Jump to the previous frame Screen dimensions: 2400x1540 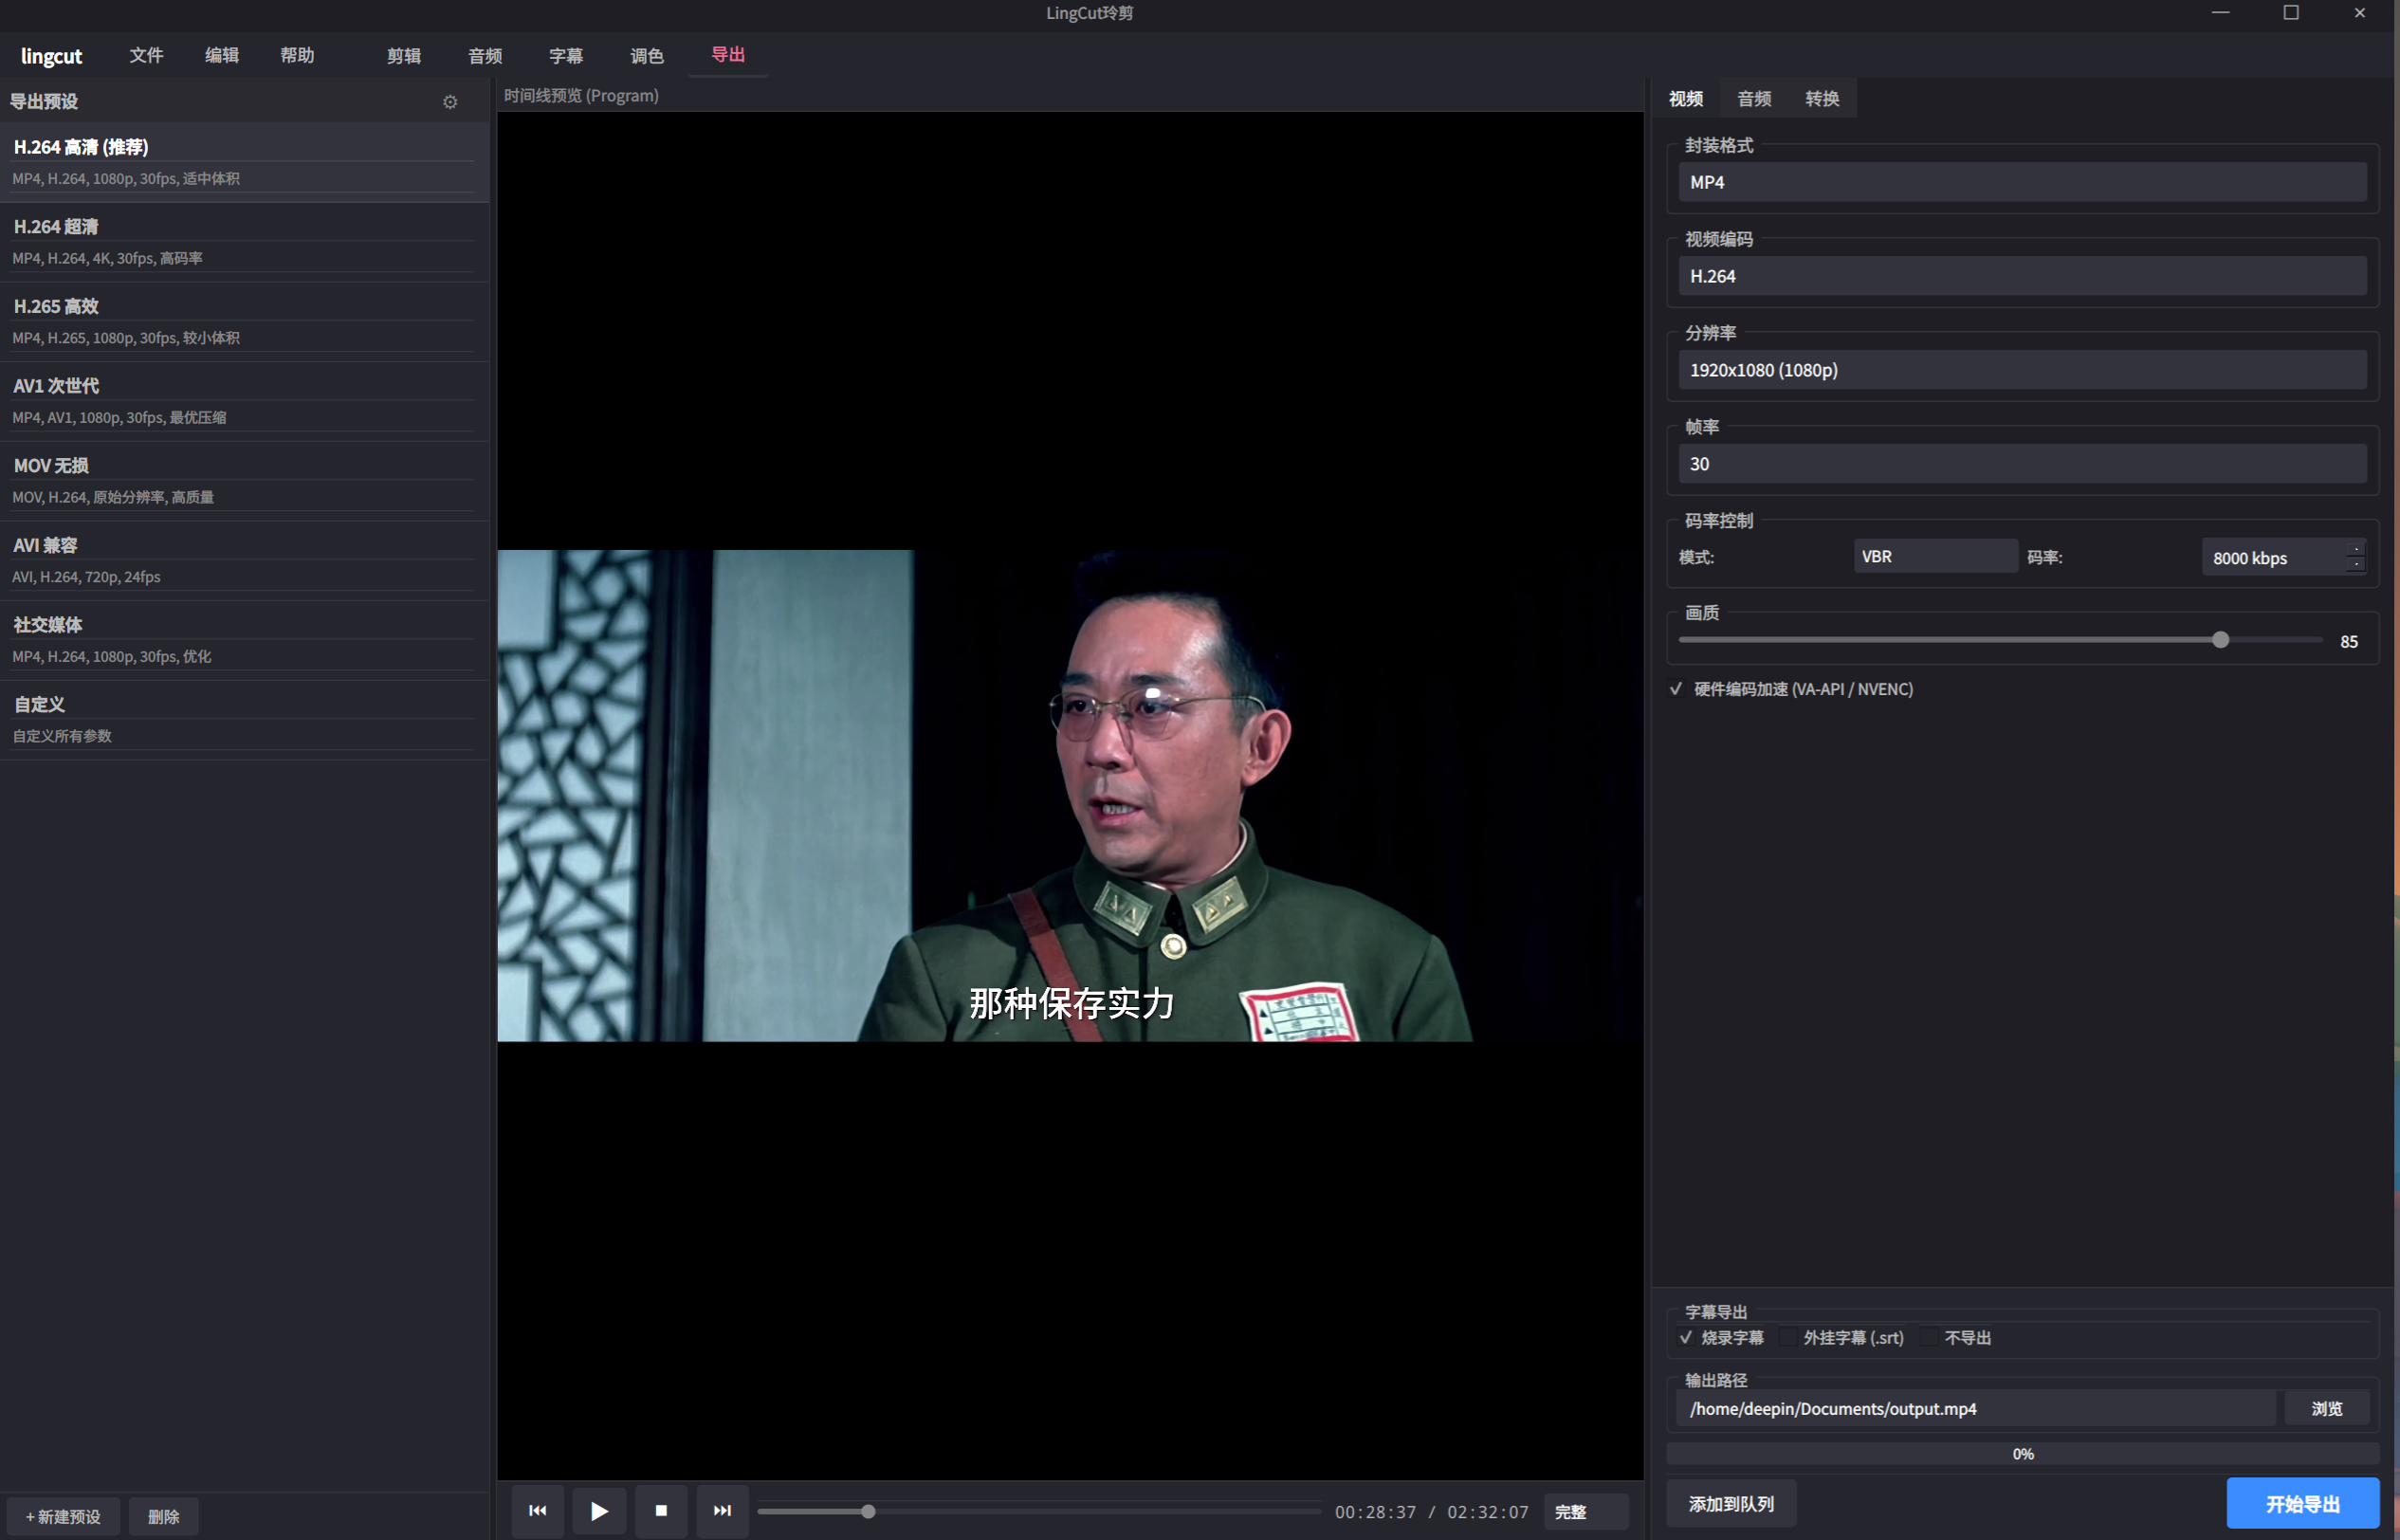537,1511
